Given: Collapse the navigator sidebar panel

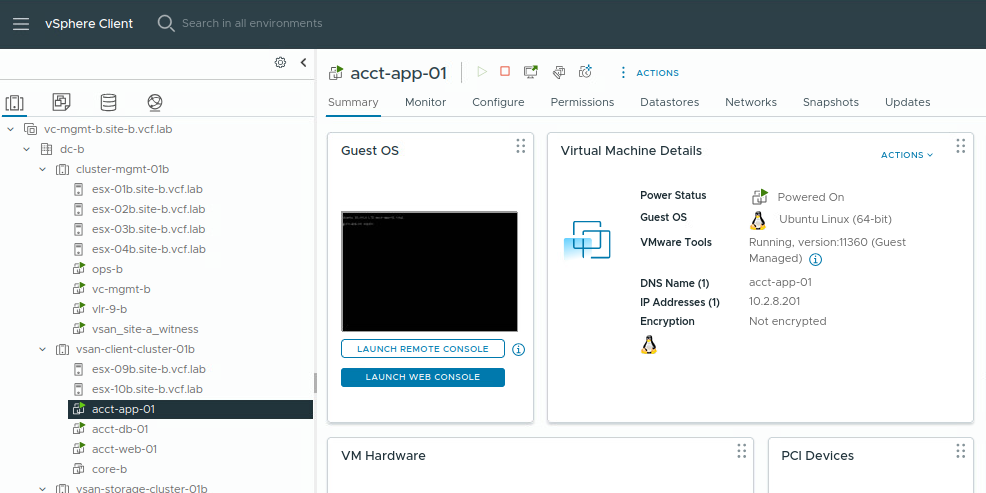Looking at the screenshot, I should (x=303, y=62).
